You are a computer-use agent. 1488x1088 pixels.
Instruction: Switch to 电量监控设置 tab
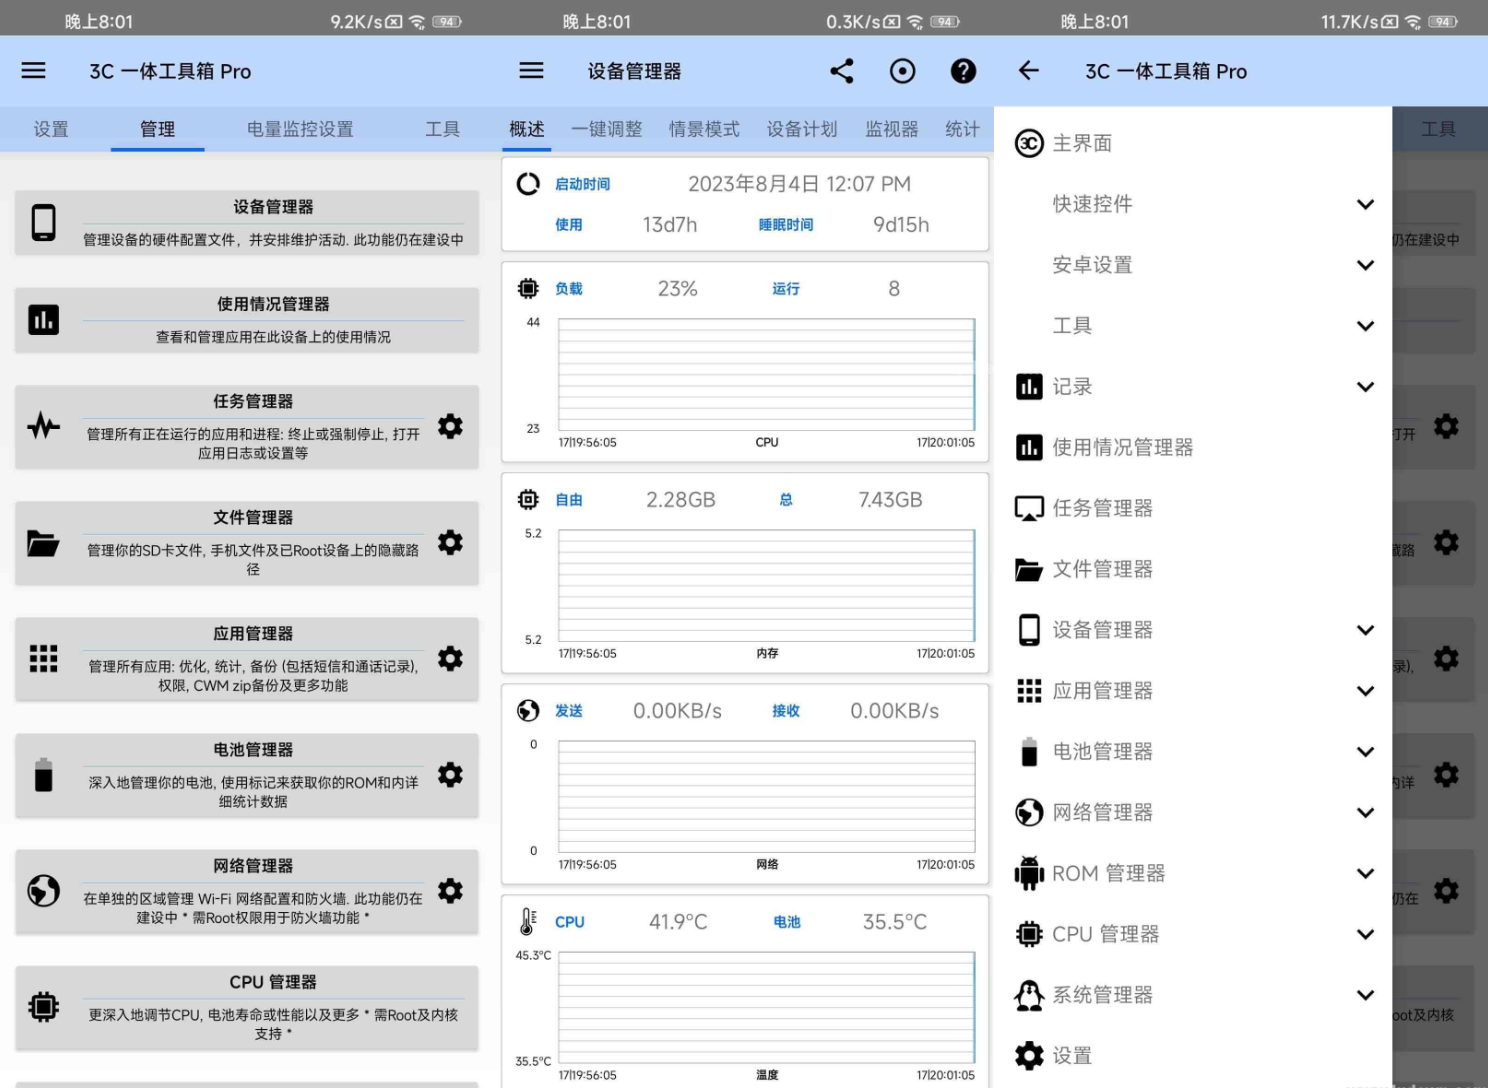(x=300, y=129)
